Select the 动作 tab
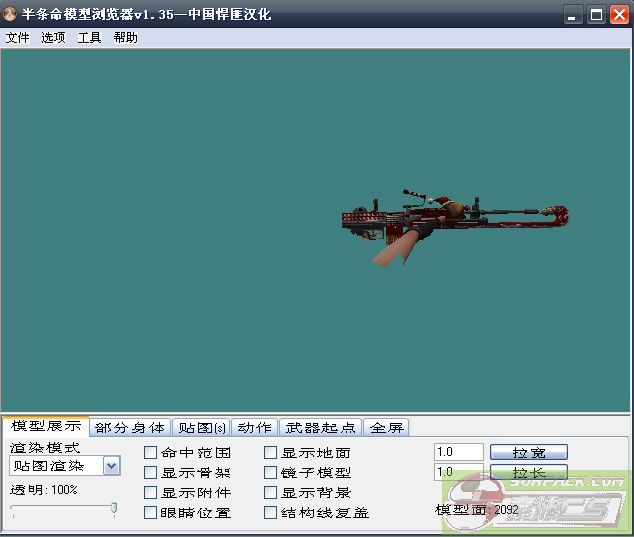Image resolution: width=634 pixels, height=537 pixels. point(254,428)
